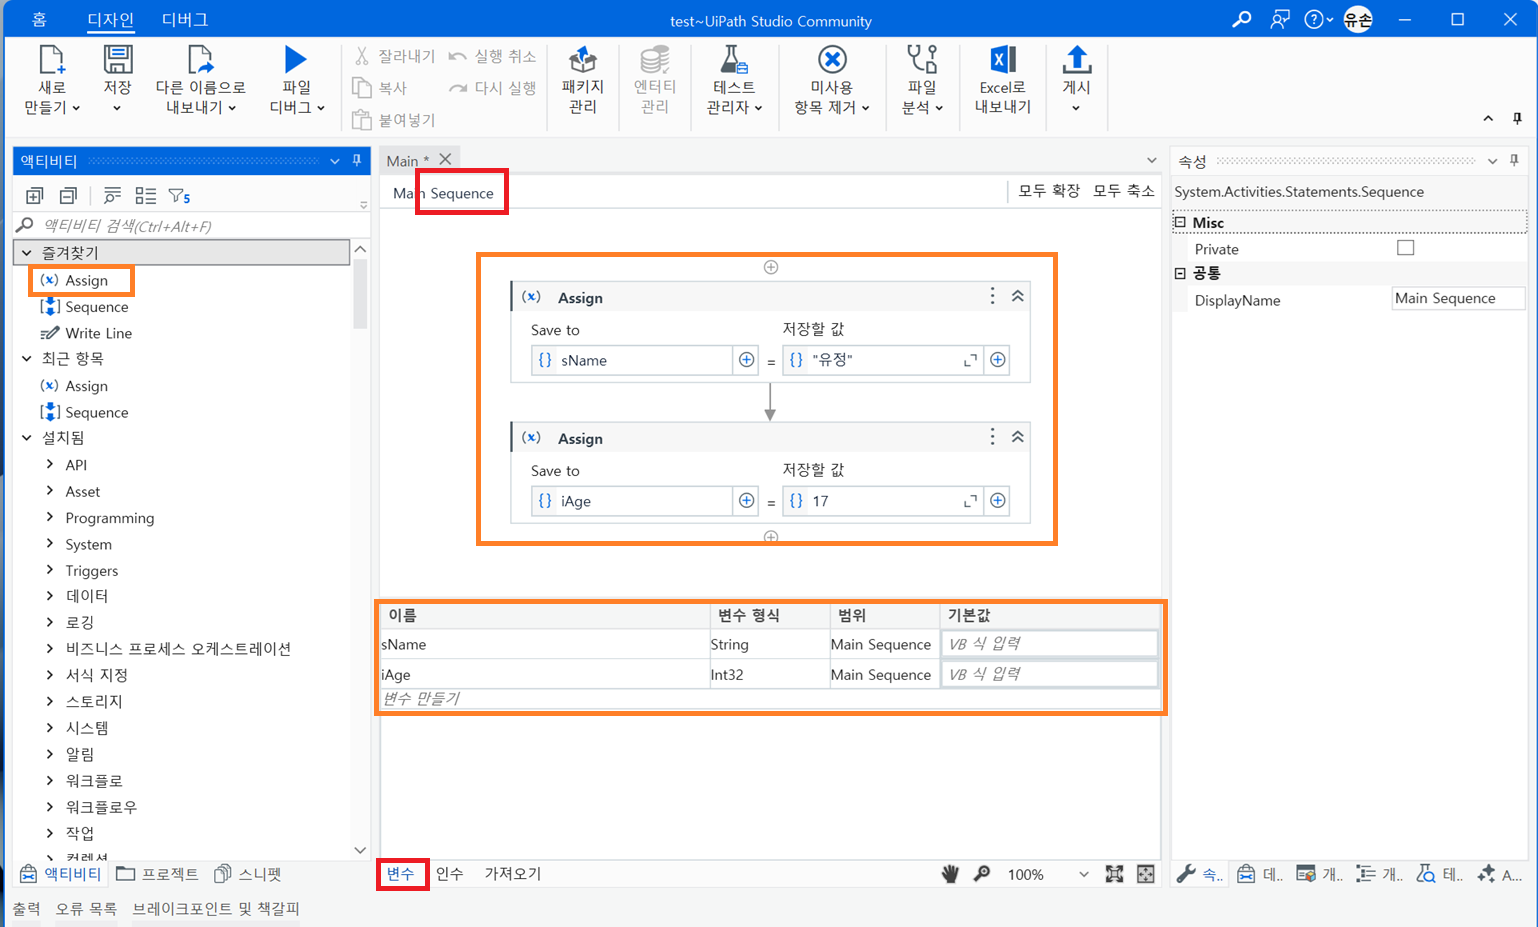Select the pan hand tool

(x=950, y=874)
